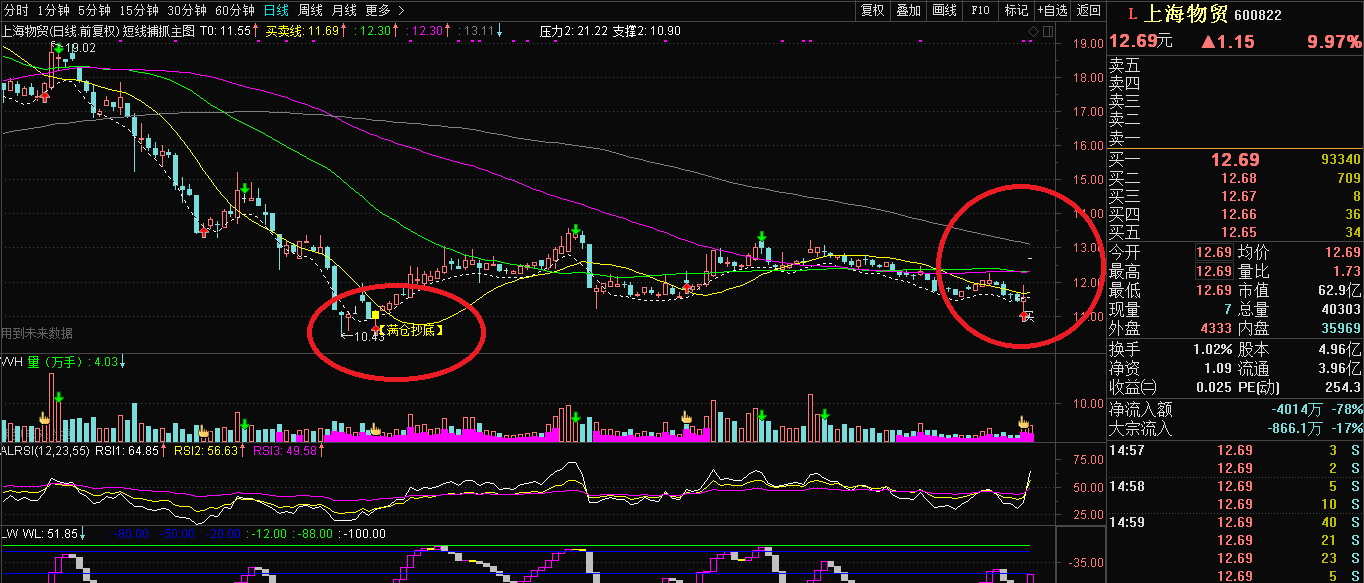Expand the 更多 periods menu
The width and height of the screenshot is (1364, 583).
(384, 10)
